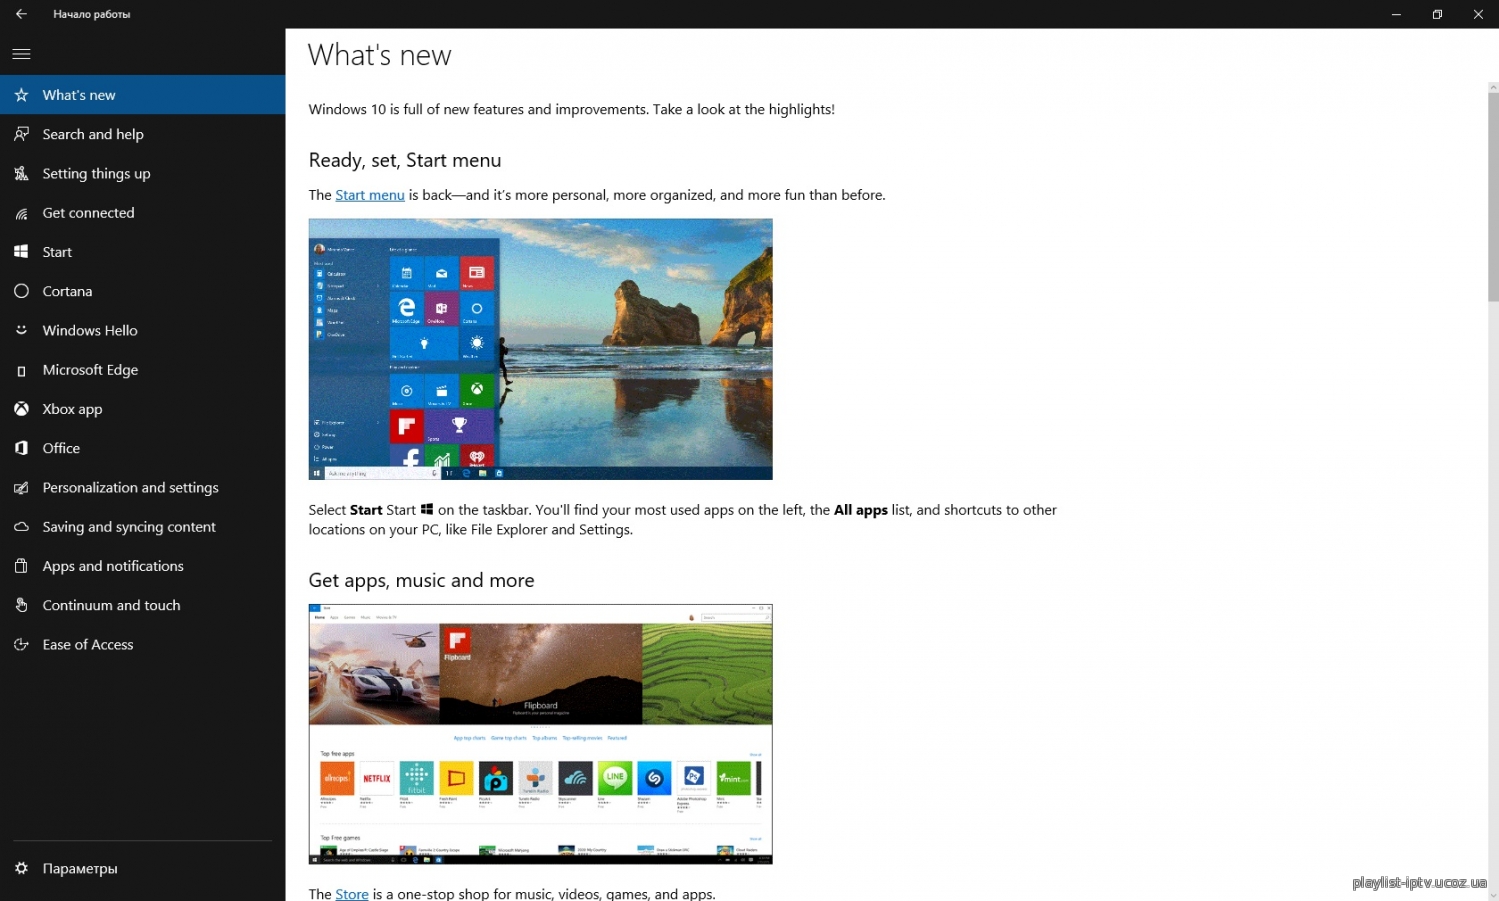1499x901 pixels.
Task: Click the Search and help person icon
Action: click(x=21, y=134)
